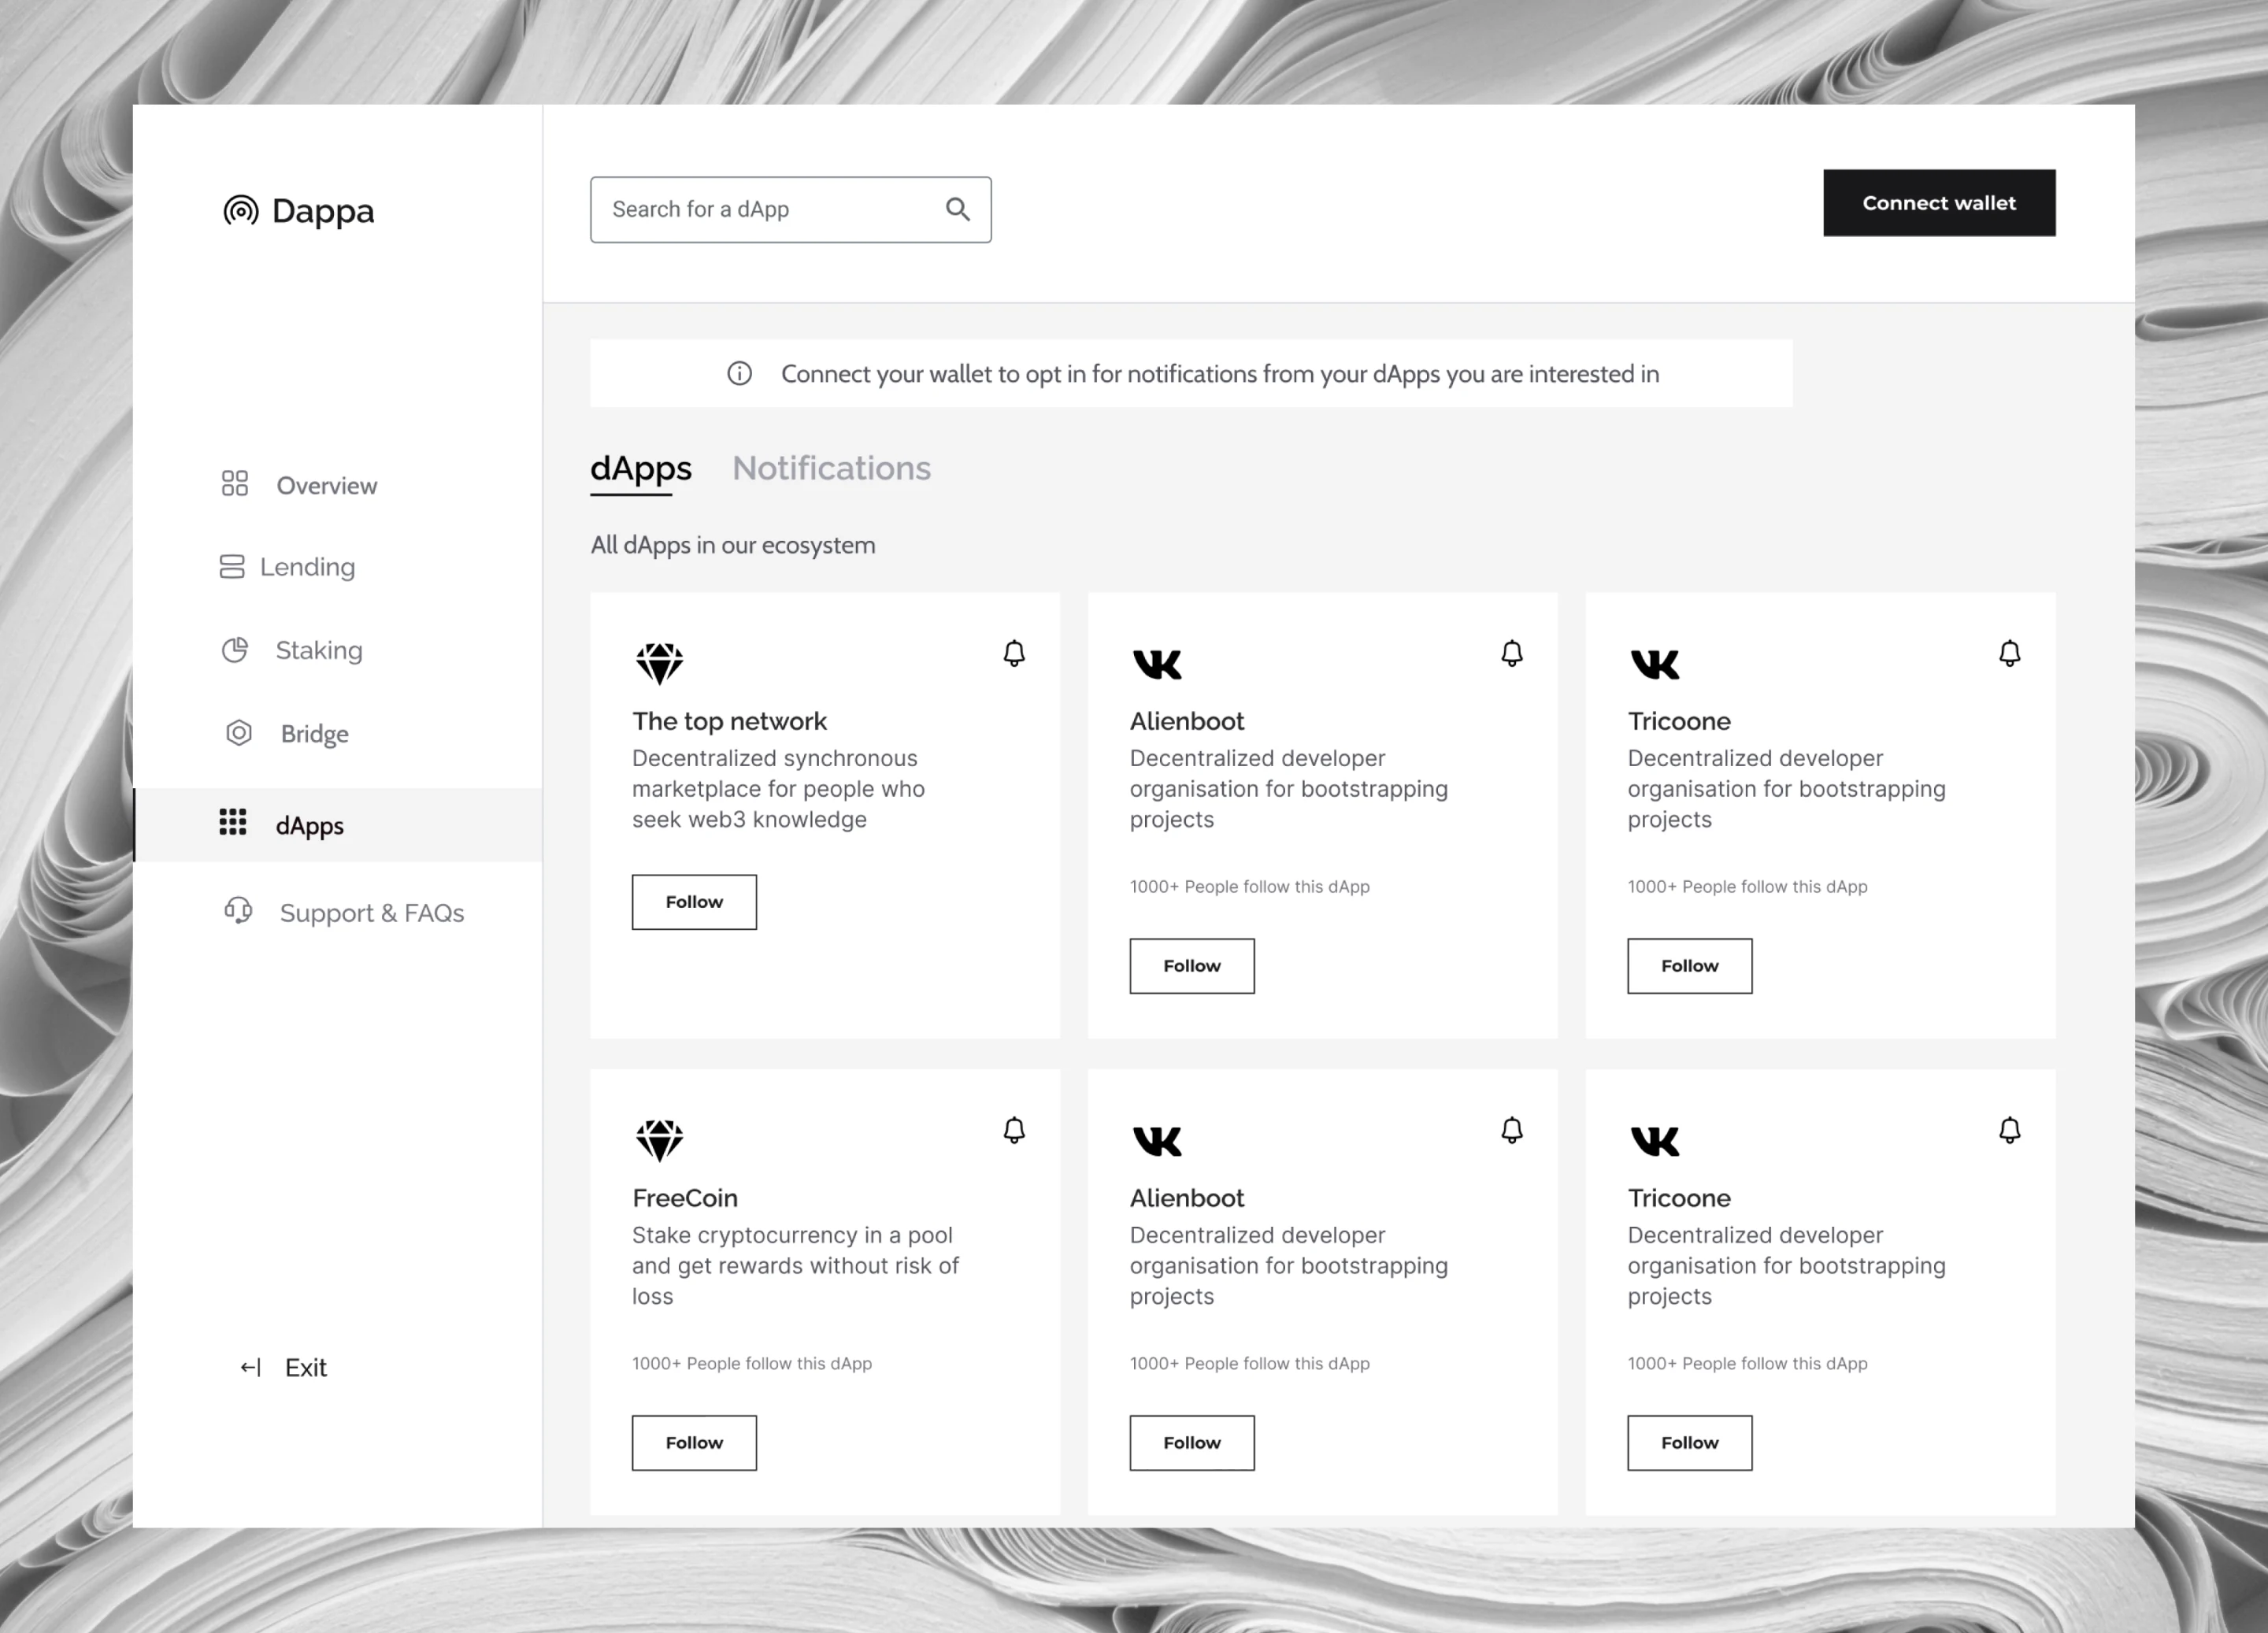Image resolution: width=2268 pixels, height=1633 pixels.
Task: Click the info icon in wallet banner
Action: click(x=739, y=373)
